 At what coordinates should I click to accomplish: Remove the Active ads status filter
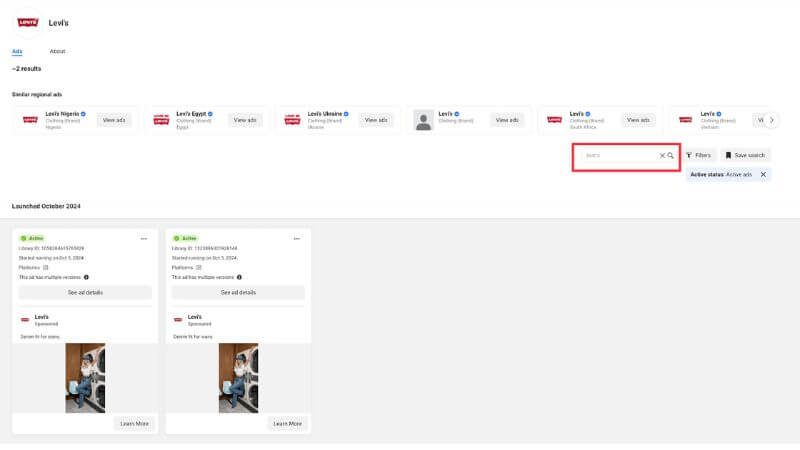(x=763, y=174)
